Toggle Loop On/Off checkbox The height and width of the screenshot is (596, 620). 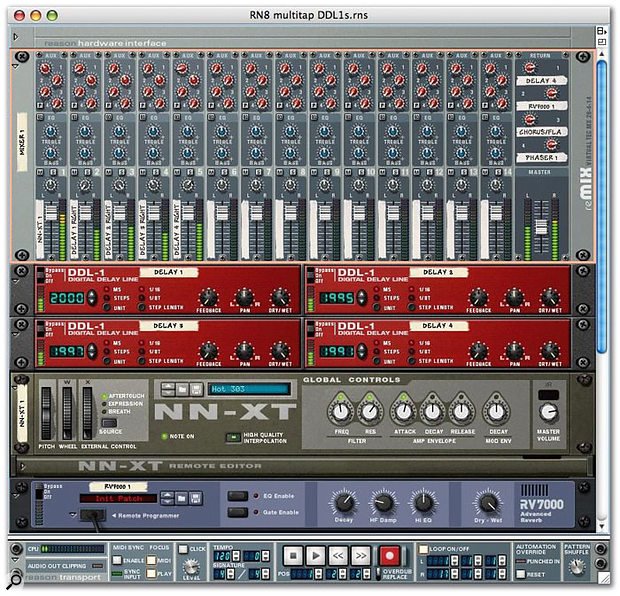(x=423, y=549)
